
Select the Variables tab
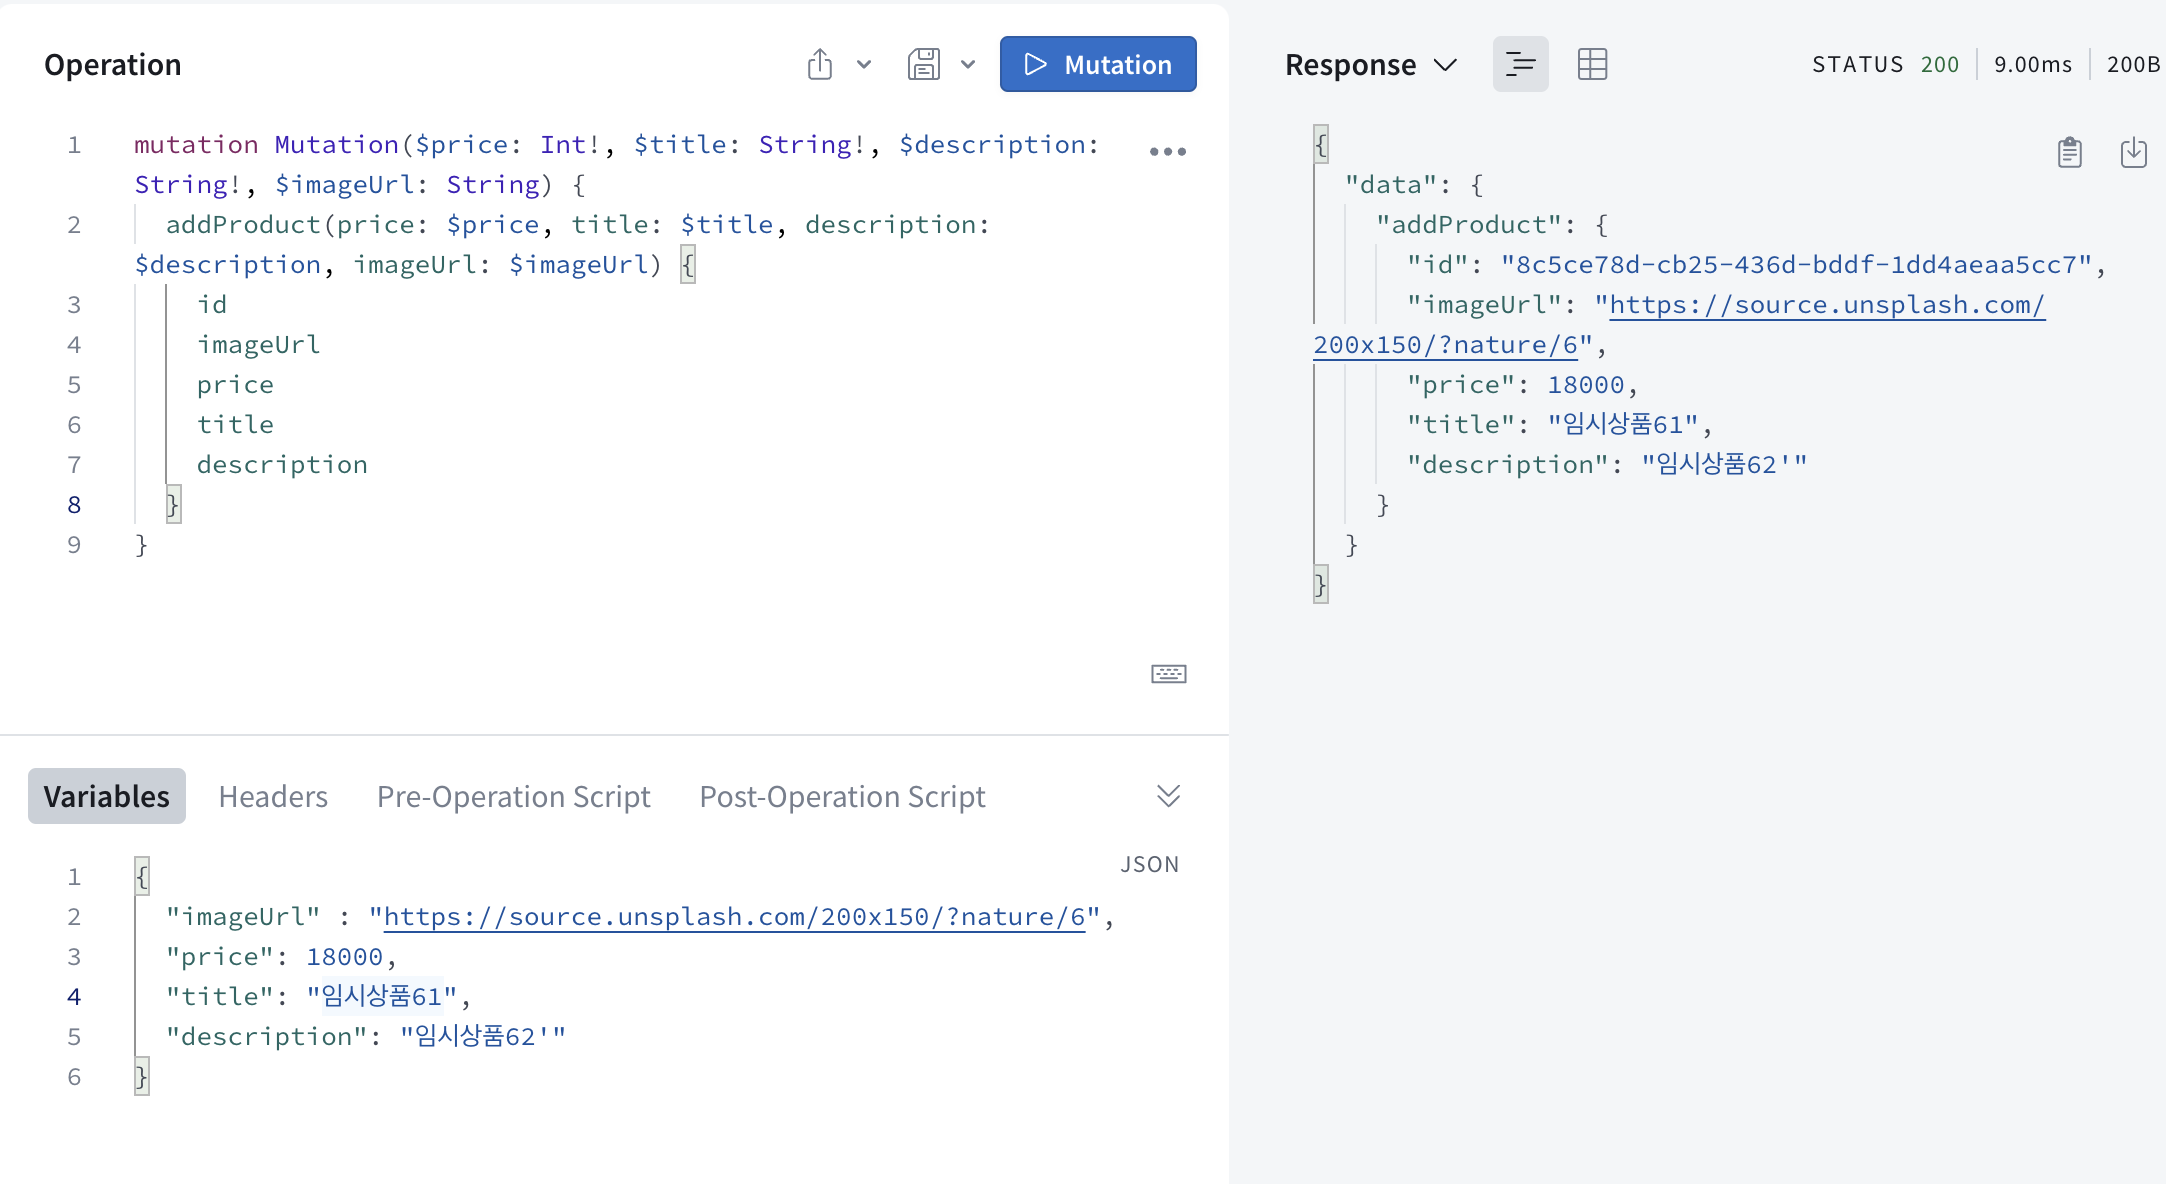[107, 796]
